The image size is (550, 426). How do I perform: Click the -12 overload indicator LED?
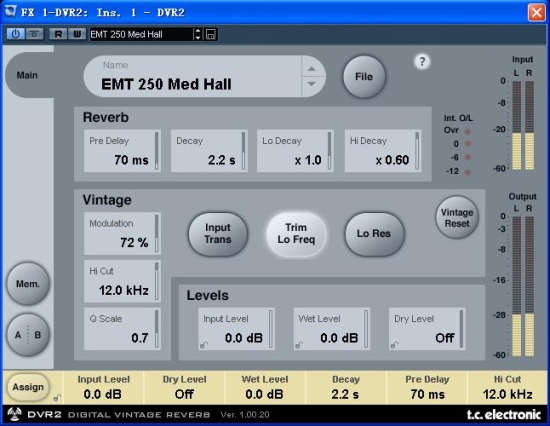(468, 172)
